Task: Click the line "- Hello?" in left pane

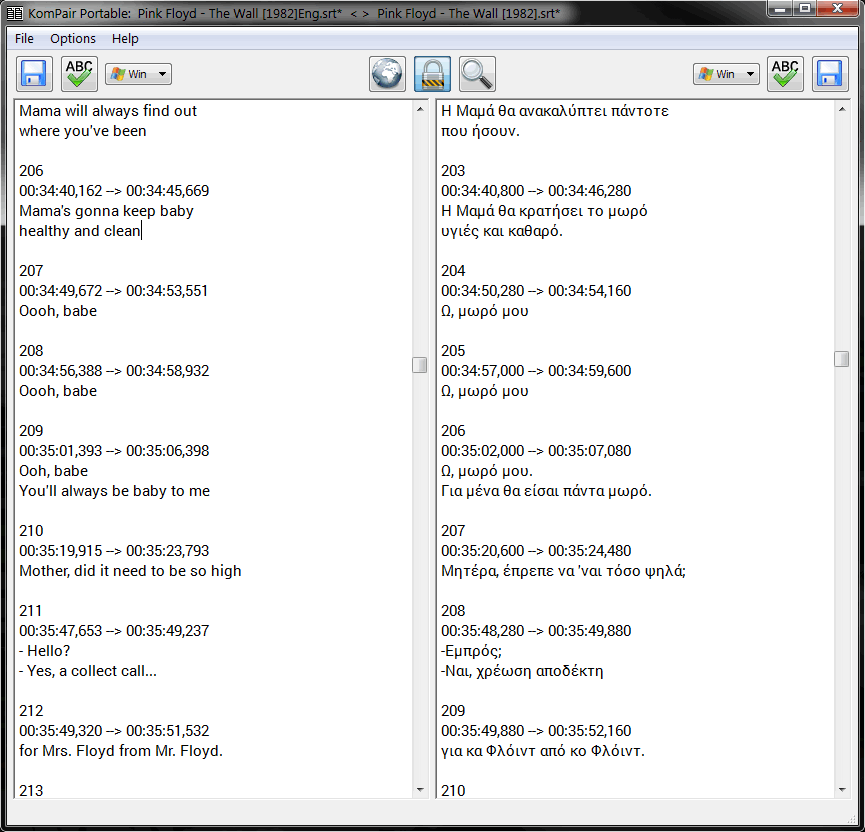Action: click(45, 651)
